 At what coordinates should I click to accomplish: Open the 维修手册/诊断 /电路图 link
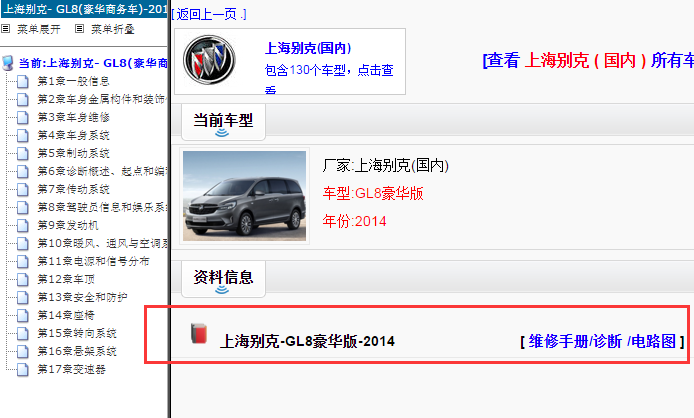pyautogui.click(x=602, y=341)
